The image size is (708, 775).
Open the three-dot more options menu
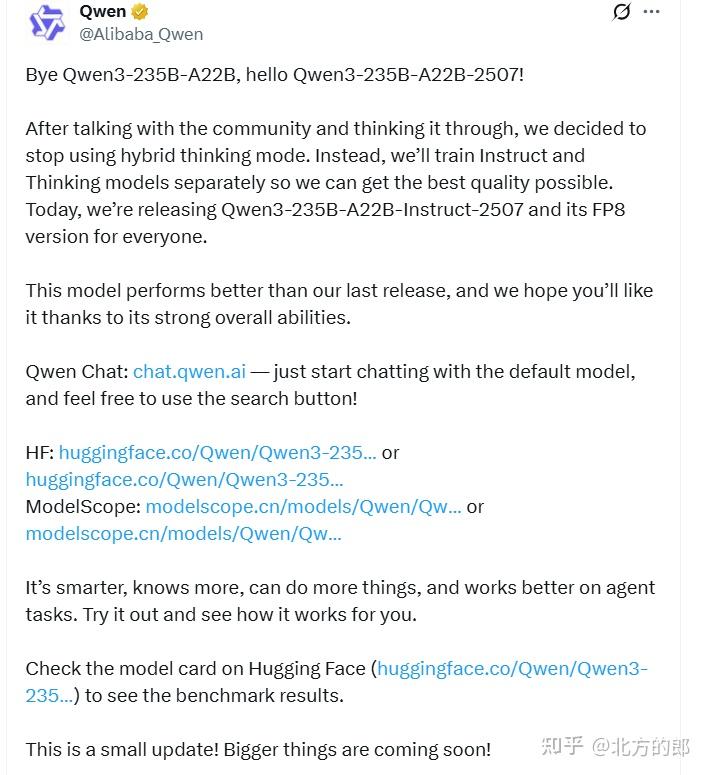click(x=651, y=12)
